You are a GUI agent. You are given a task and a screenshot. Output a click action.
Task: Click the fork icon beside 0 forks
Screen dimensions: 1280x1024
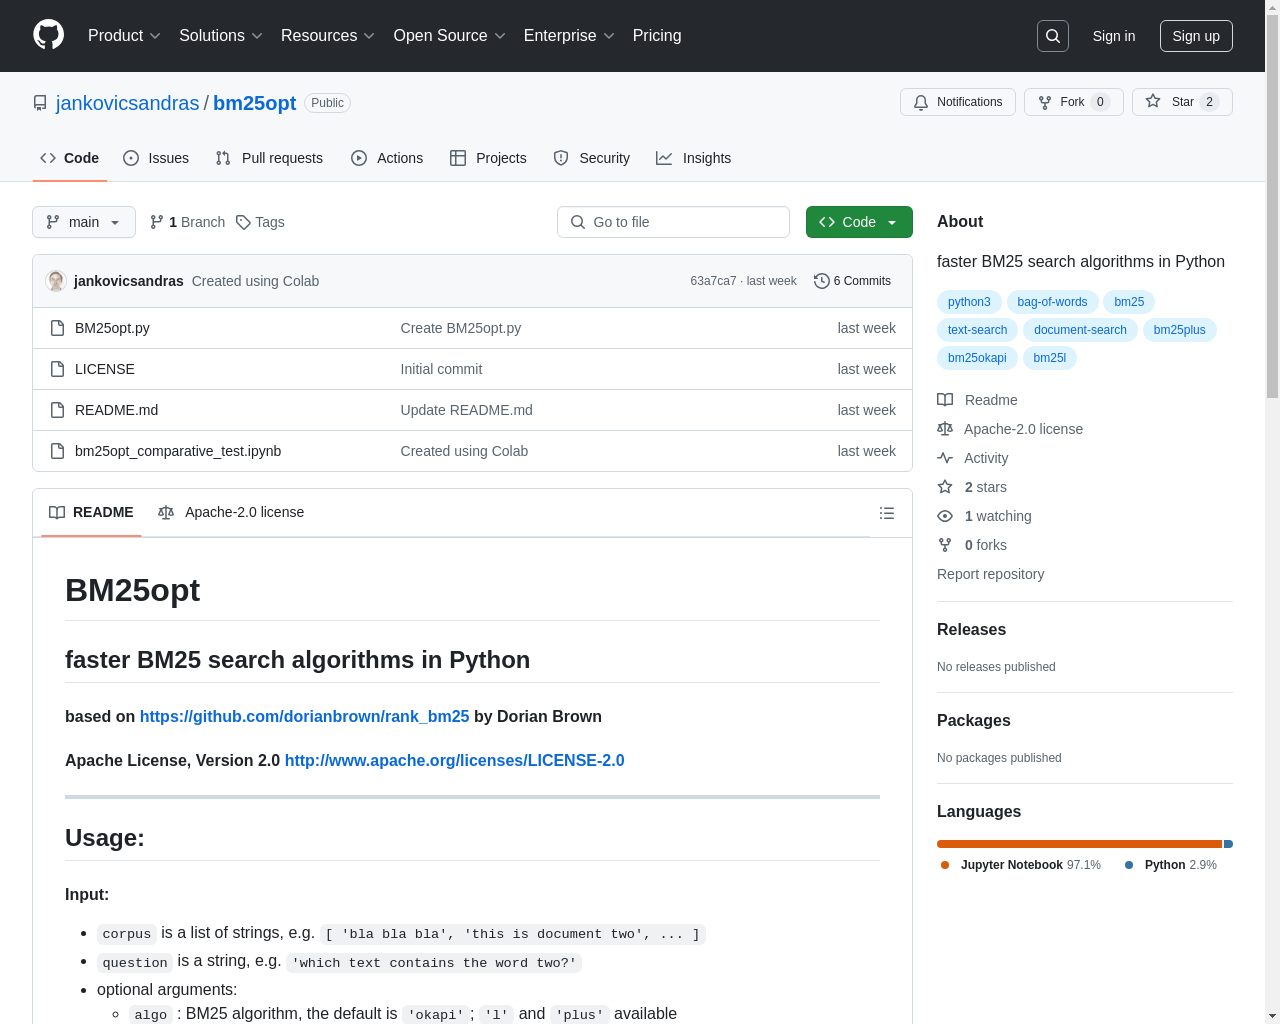[945, 545]
